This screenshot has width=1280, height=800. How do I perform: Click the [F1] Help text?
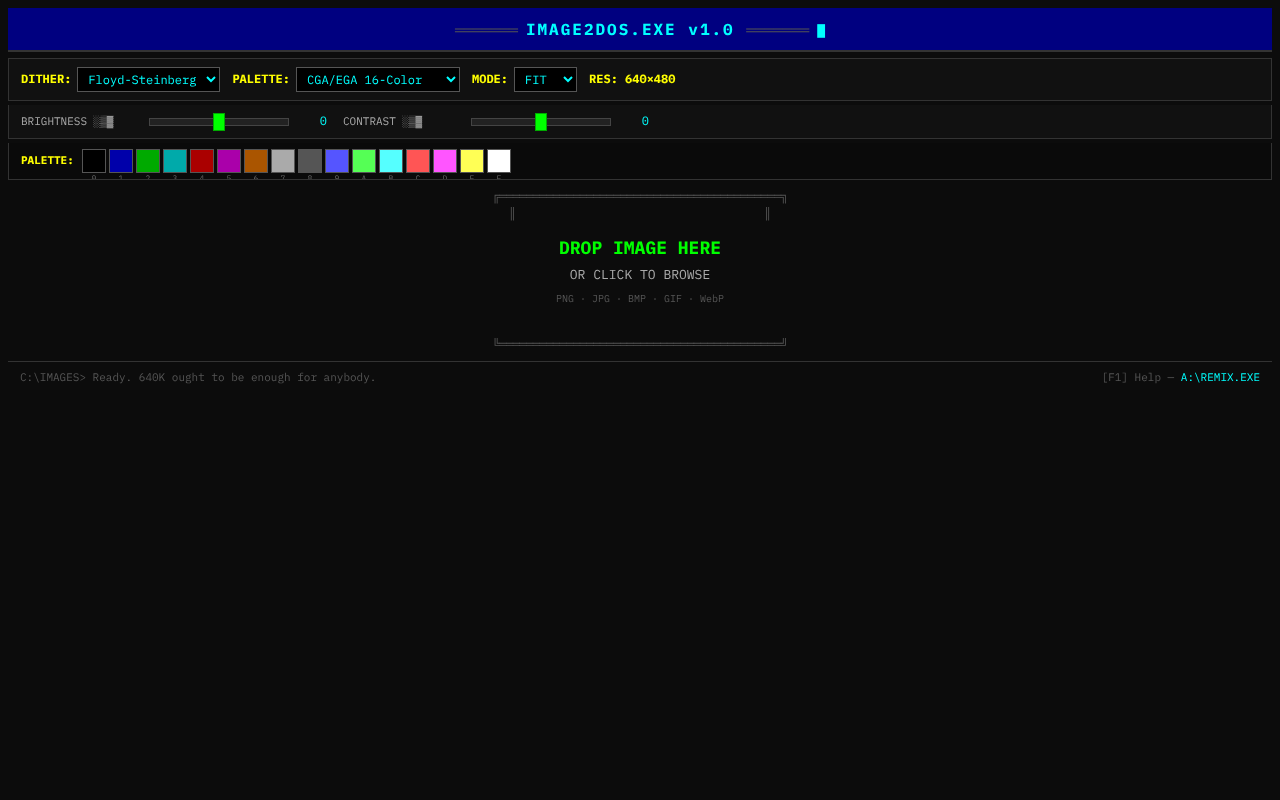tap(1131, 377)
